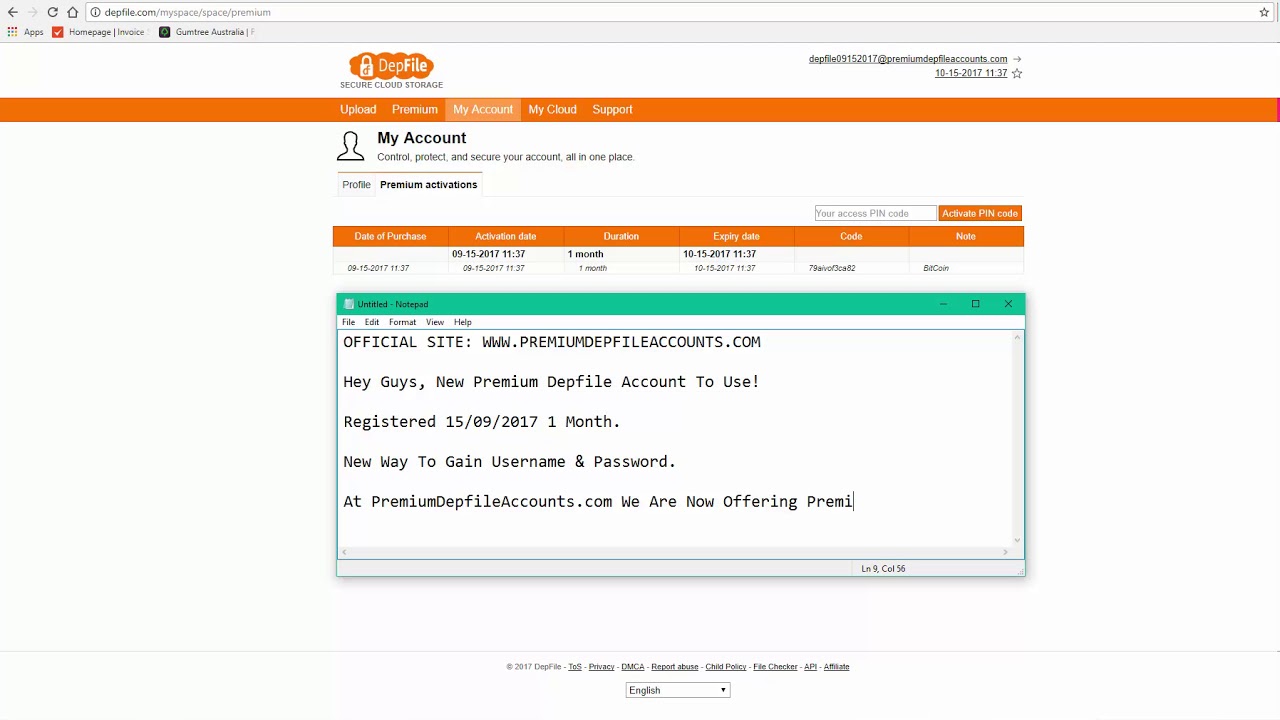Go to browser home page icon
1280x720 pixels.
pyautogui.click(x=72, y=12)
